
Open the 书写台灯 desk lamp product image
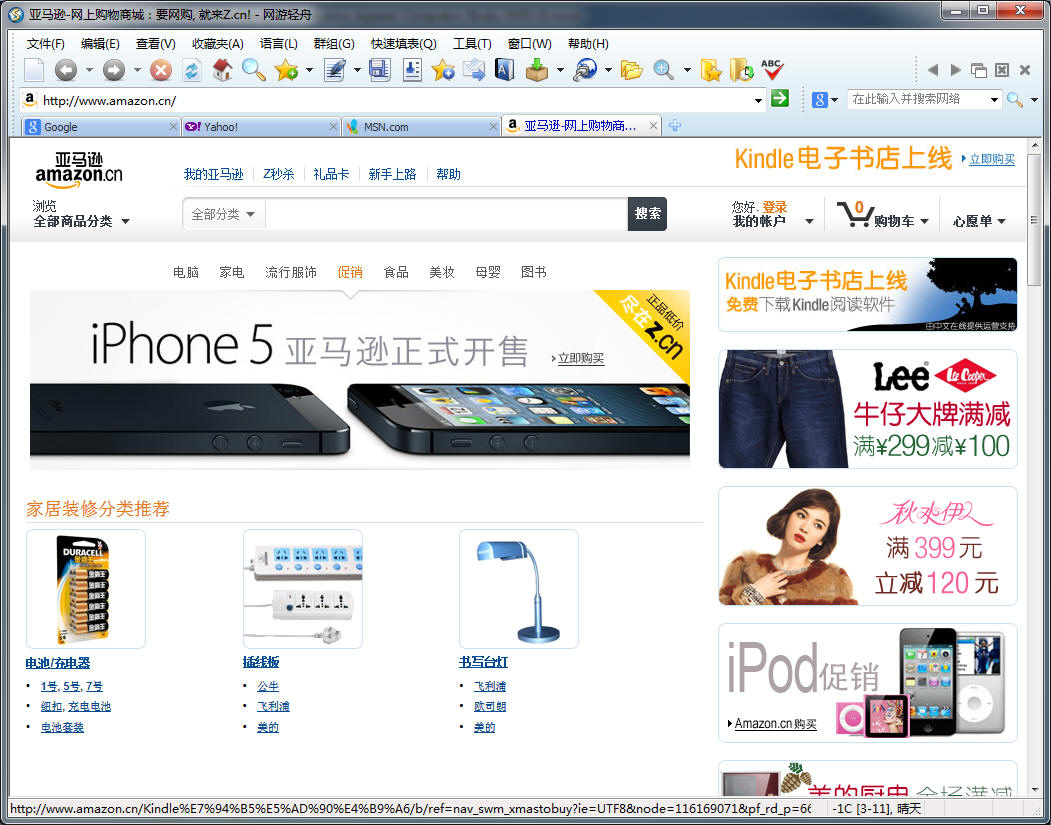(x=519, y=589)
